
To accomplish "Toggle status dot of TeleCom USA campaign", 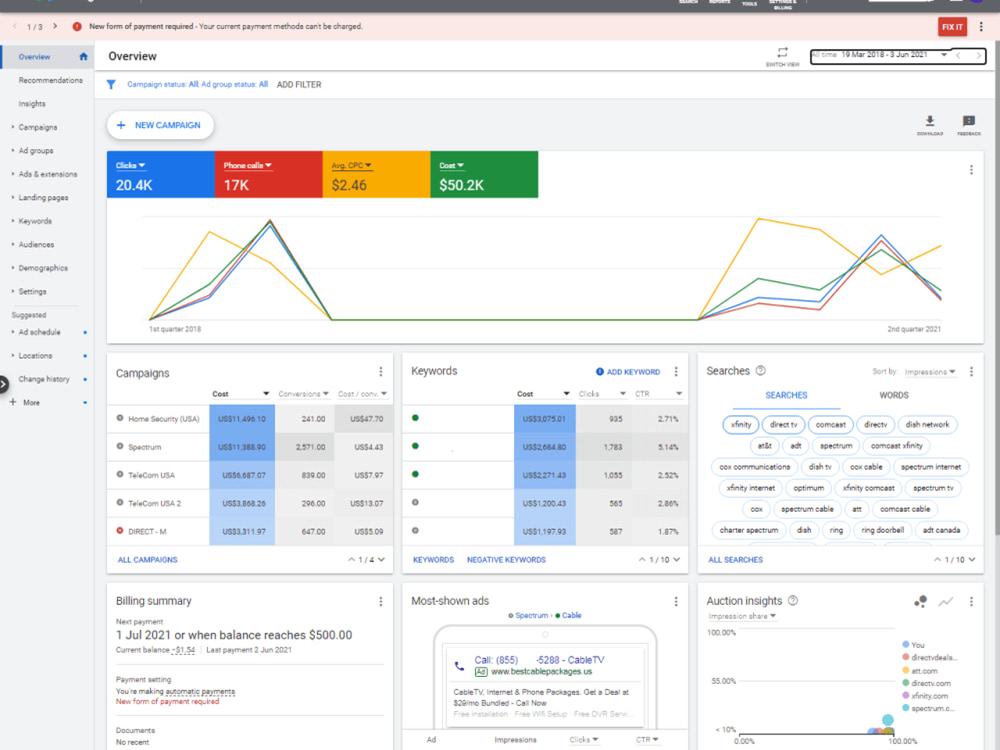I will tap(119, 474).
